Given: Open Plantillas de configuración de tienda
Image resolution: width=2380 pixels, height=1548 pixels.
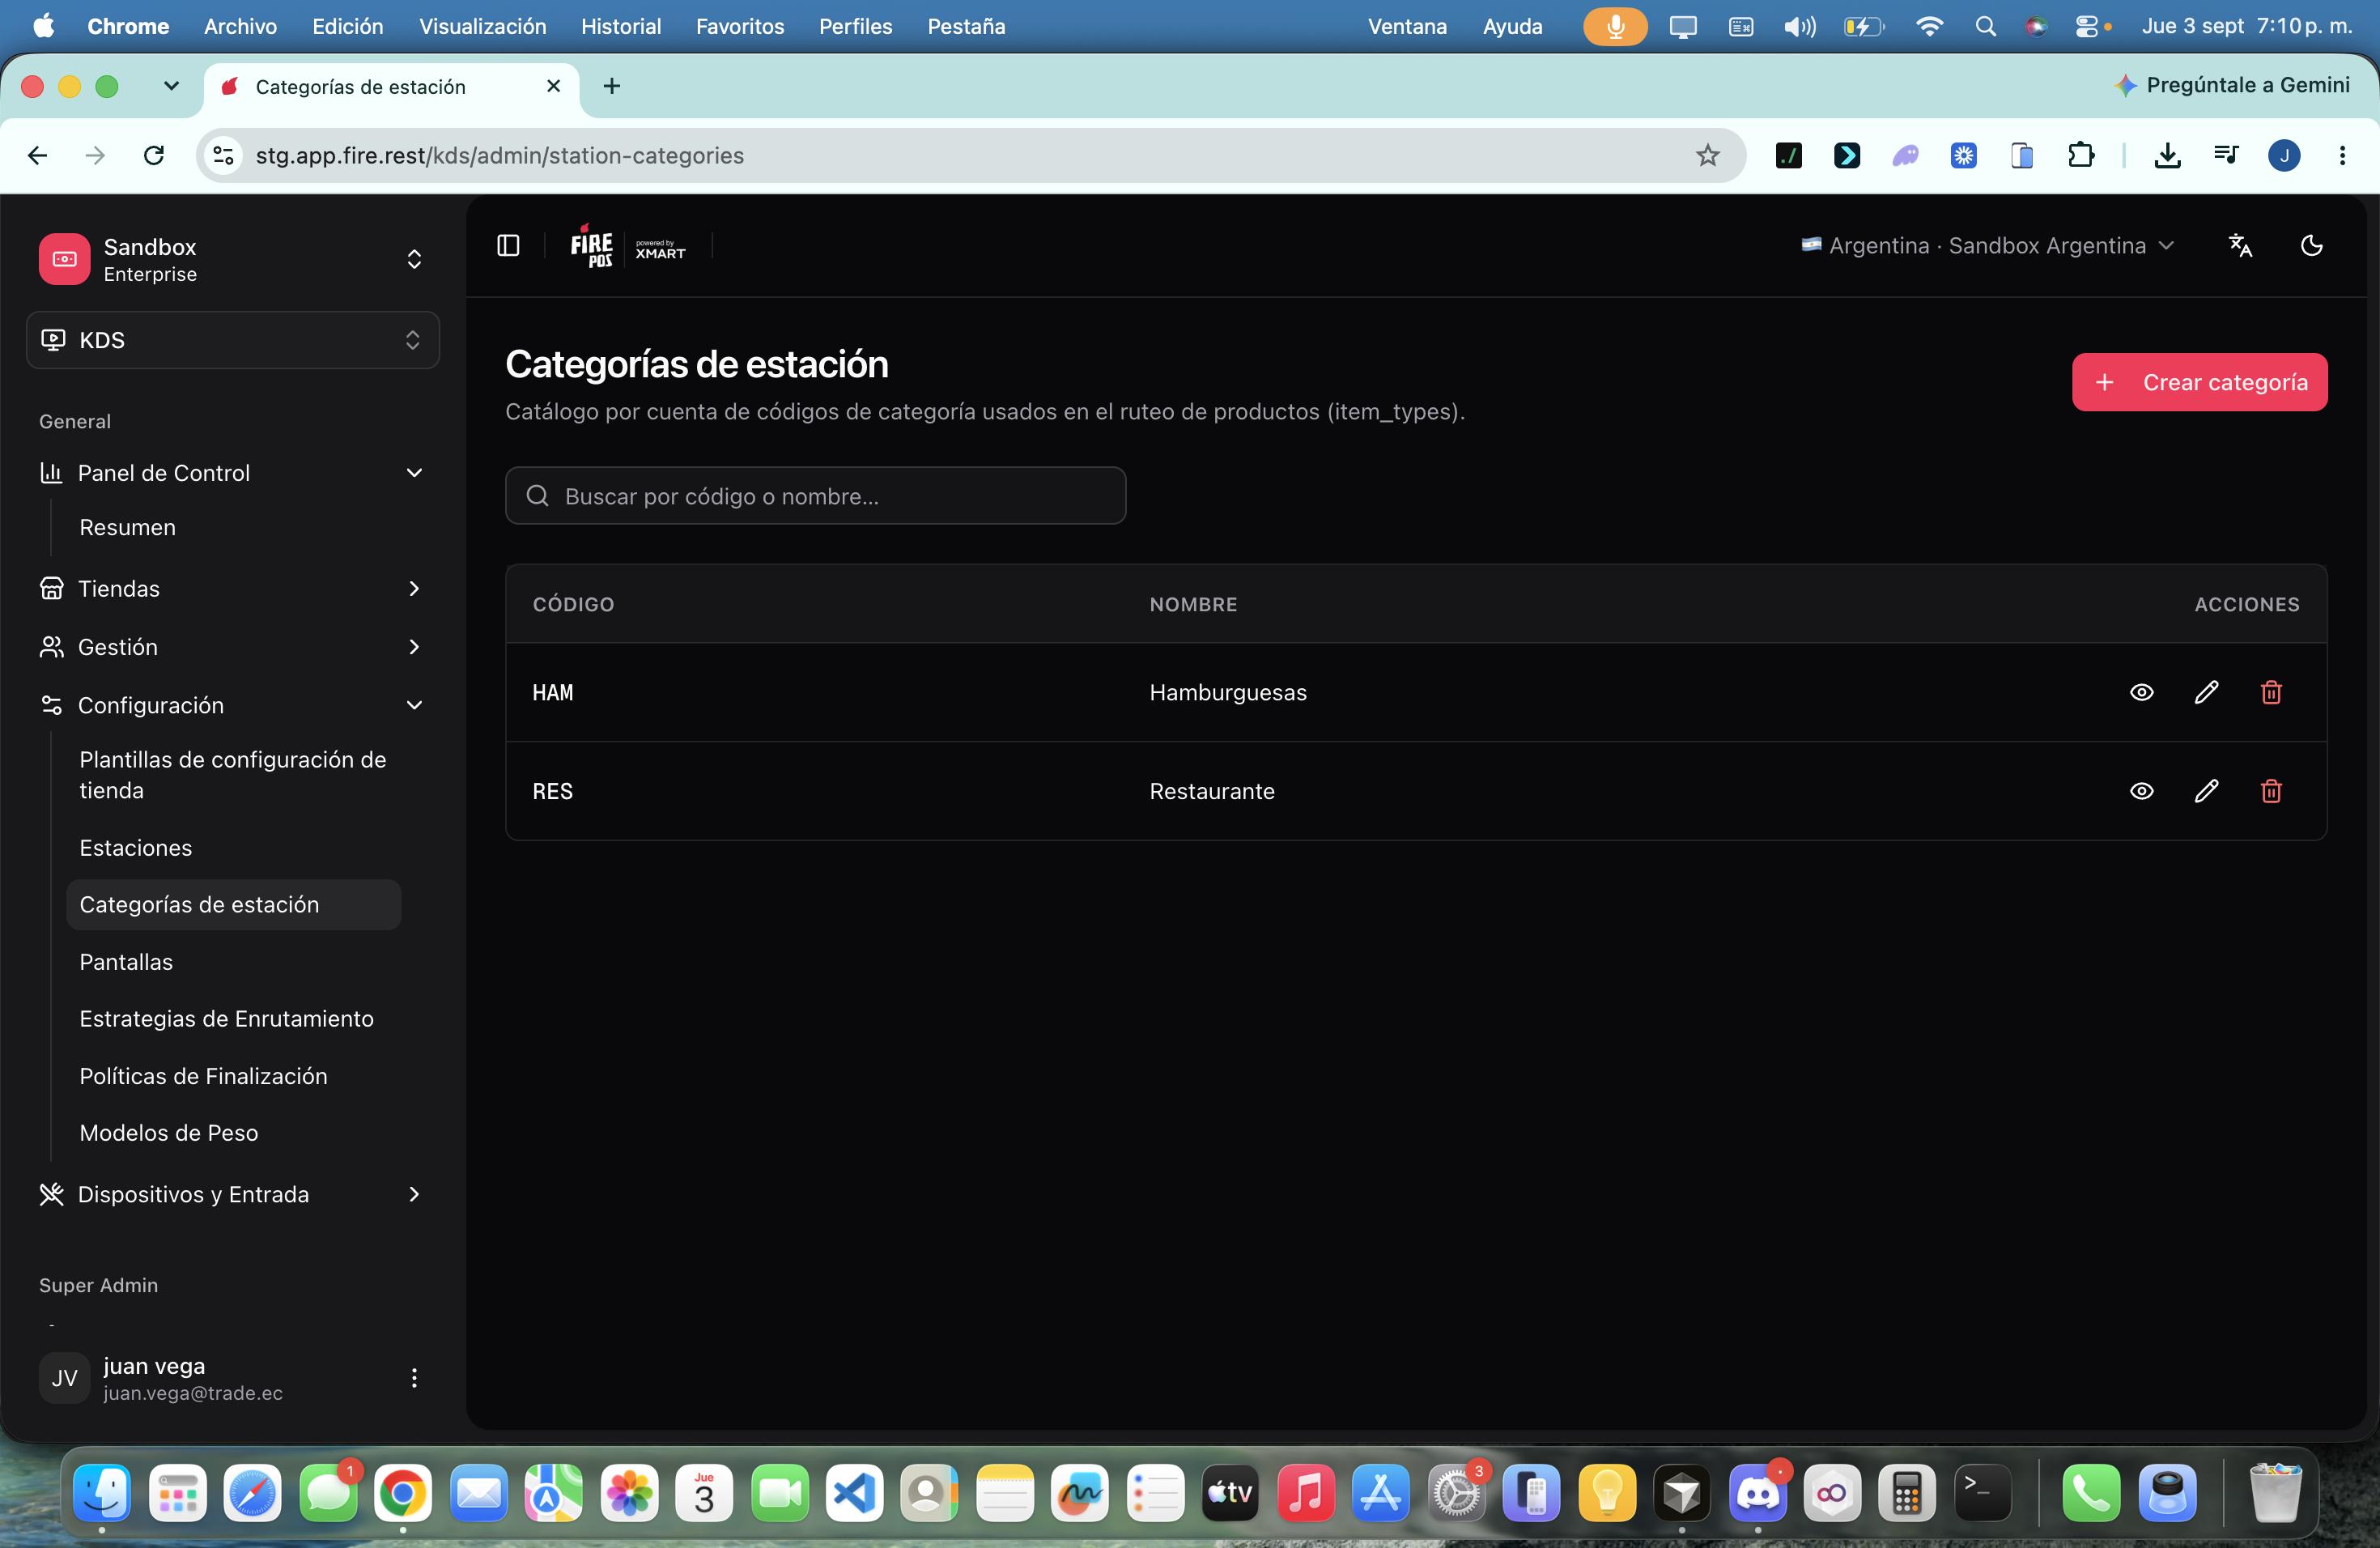Looking at the screenshot, I should click(x=233, y=775).
